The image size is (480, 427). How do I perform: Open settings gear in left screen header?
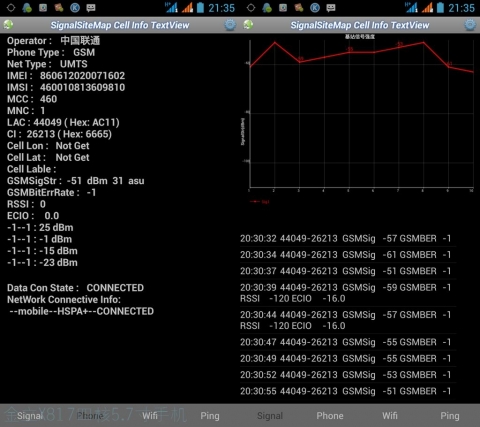pyautogui.click(x=230, y=25)
